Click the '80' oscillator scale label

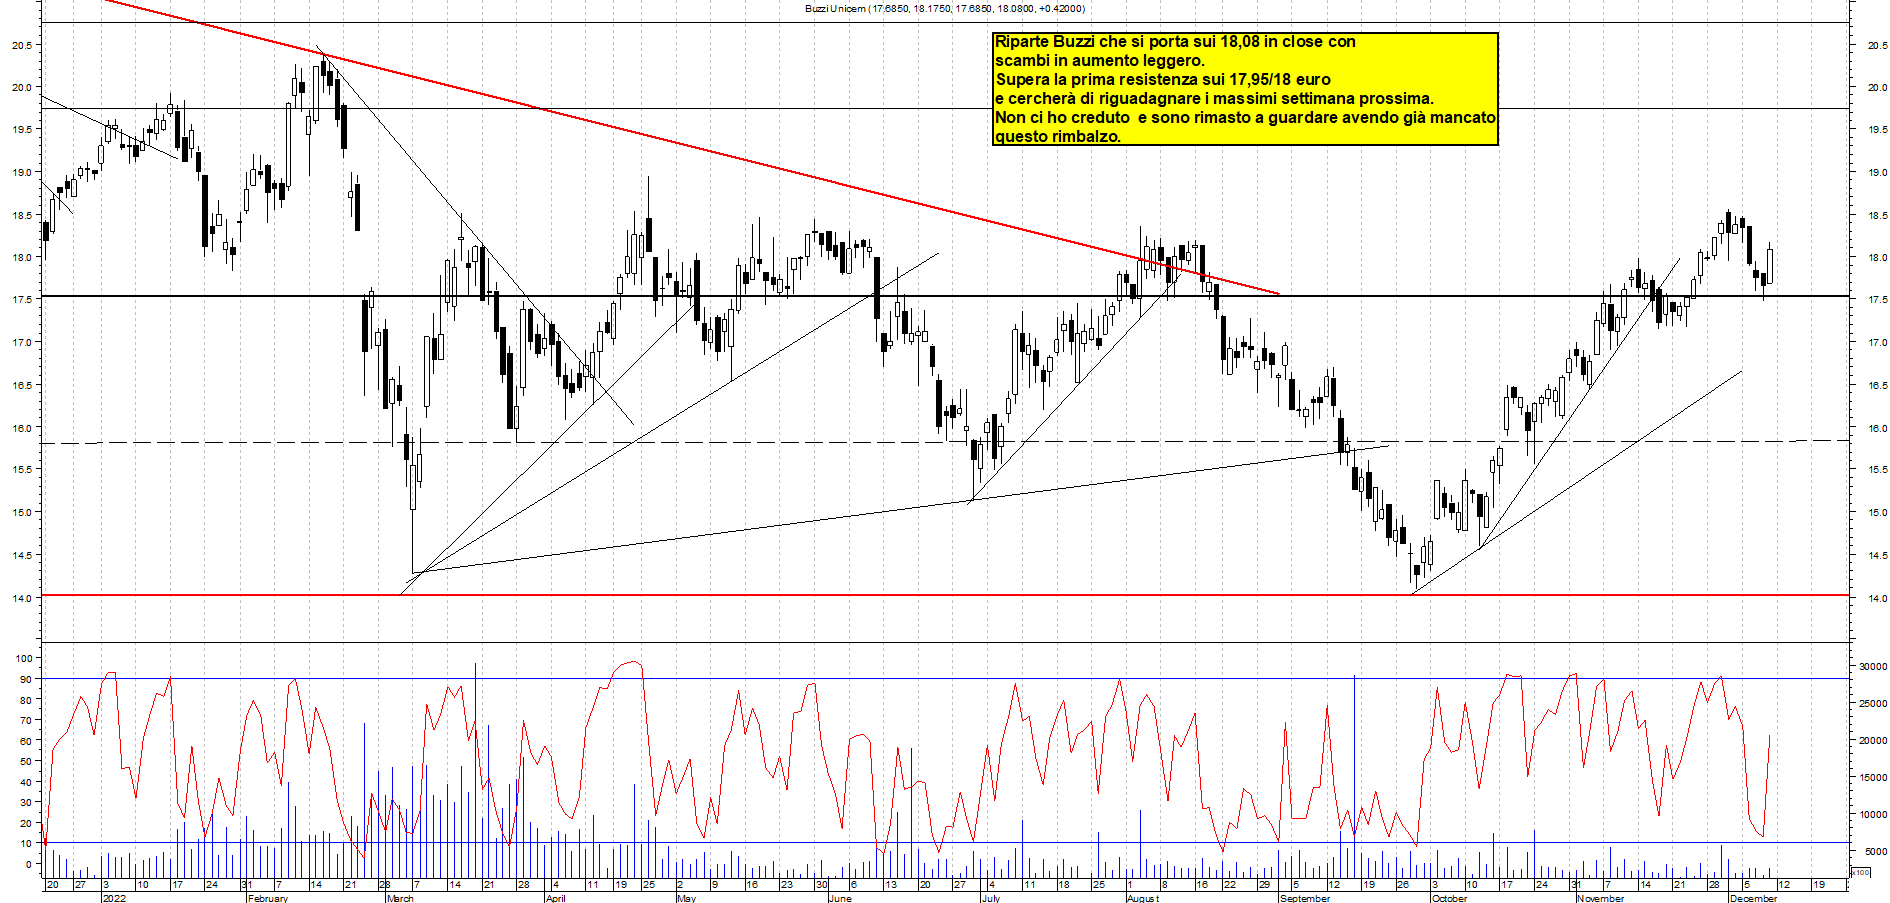26,700
